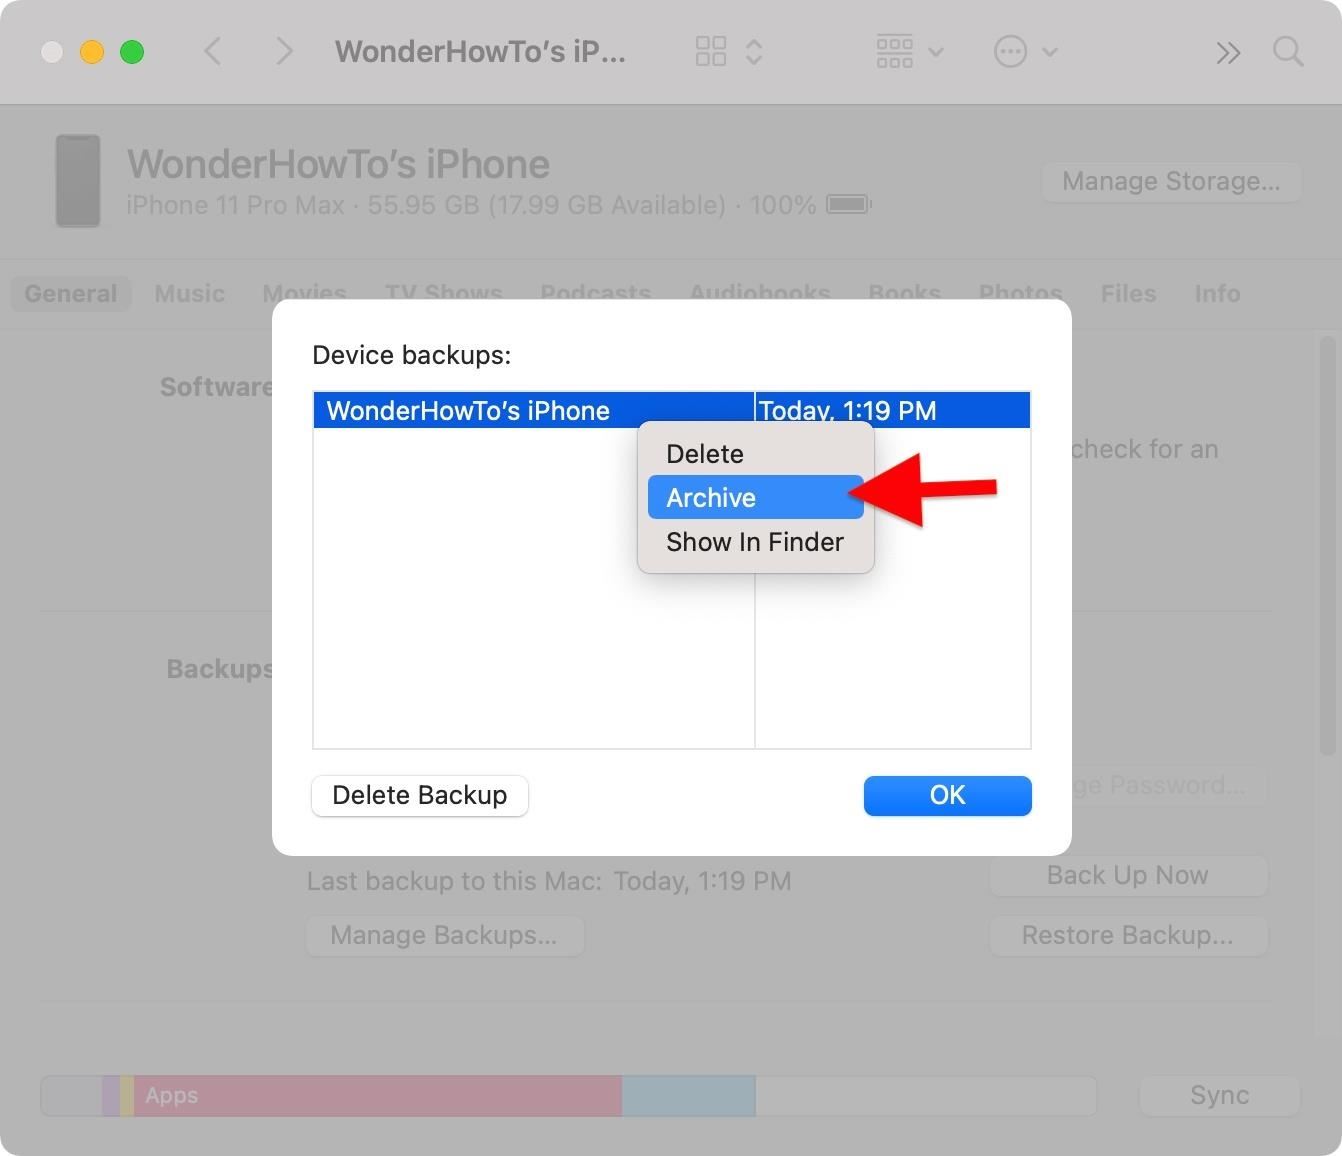
Task: Click the Apps segment of storage bar
Action: click(x=378, y=1096)
